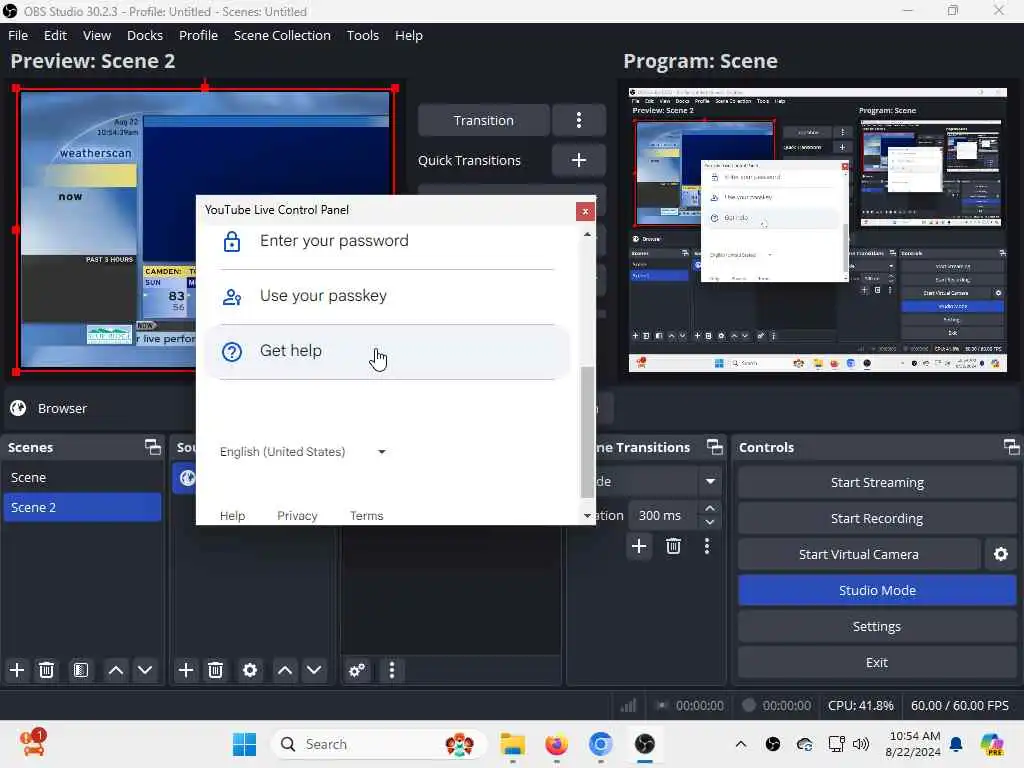1024x768 pixels.
Task: Move source up in the Sources dock
Action: pyautogui.click(x=285, y=670)
